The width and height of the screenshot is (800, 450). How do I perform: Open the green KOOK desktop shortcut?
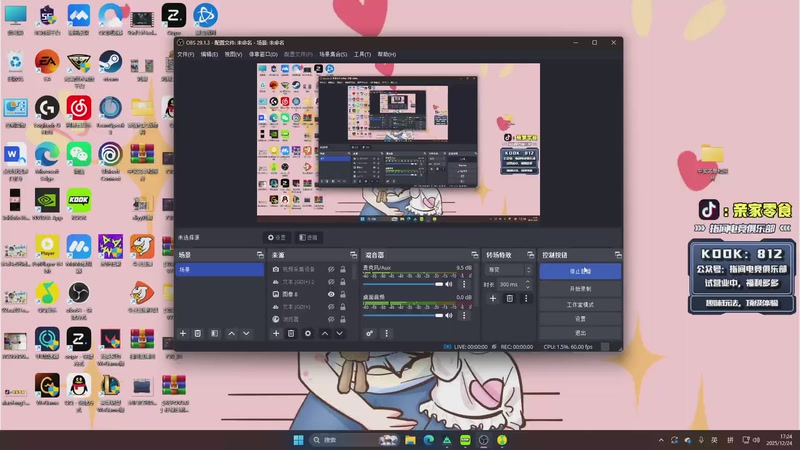click(79, 205)
